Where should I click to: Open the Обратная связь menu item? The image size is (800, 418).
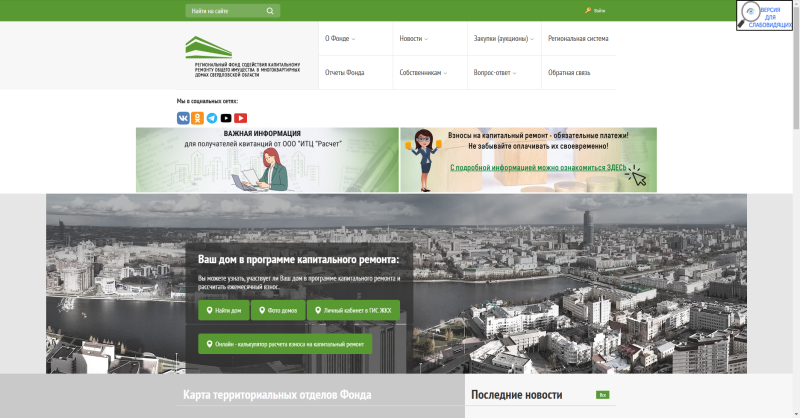pos(569,72)
